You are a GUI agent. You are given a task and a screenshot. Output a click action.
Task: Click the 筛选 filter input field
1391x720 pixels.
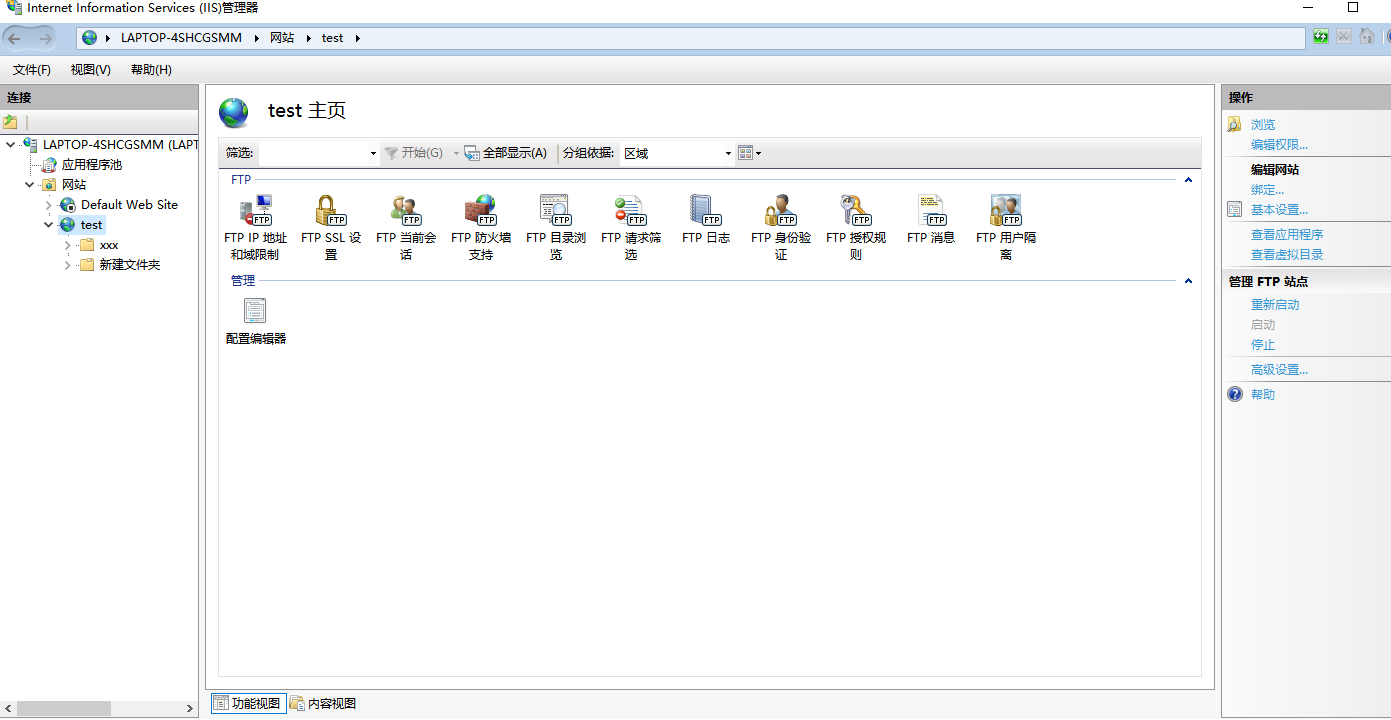point(313,153)
